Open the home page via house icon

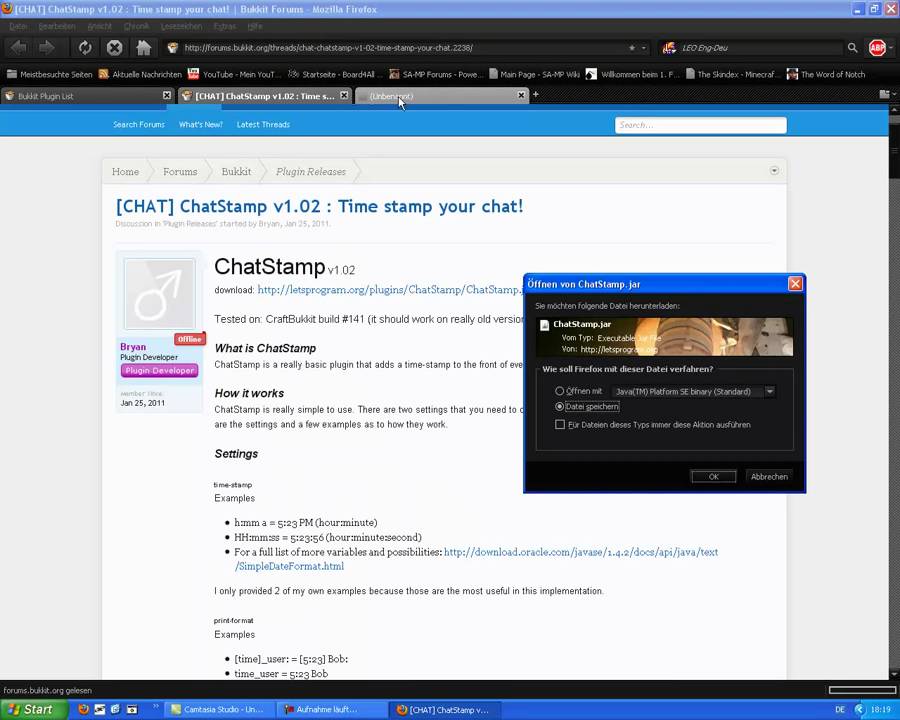[x=143, y=48]
